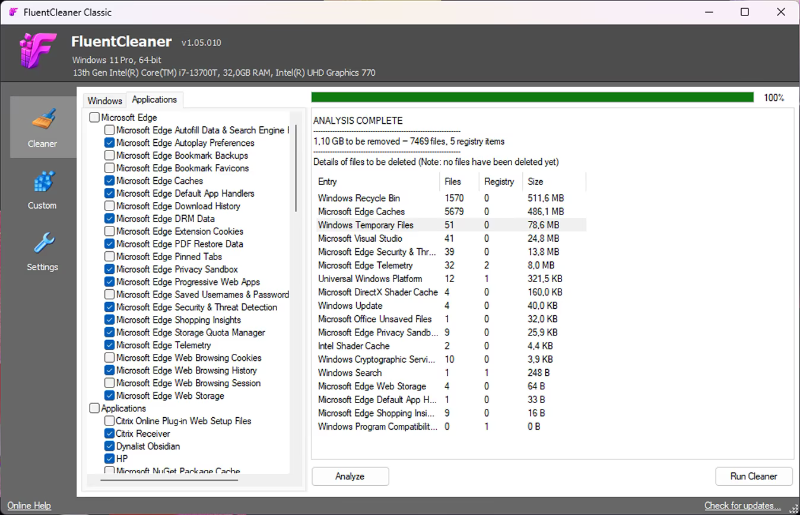This screenshot has height=515, width=800.
Task: Uncheck Microsoft Edge Progressive Web Apps
Action: pyautogui.click(x=109, y=282)
